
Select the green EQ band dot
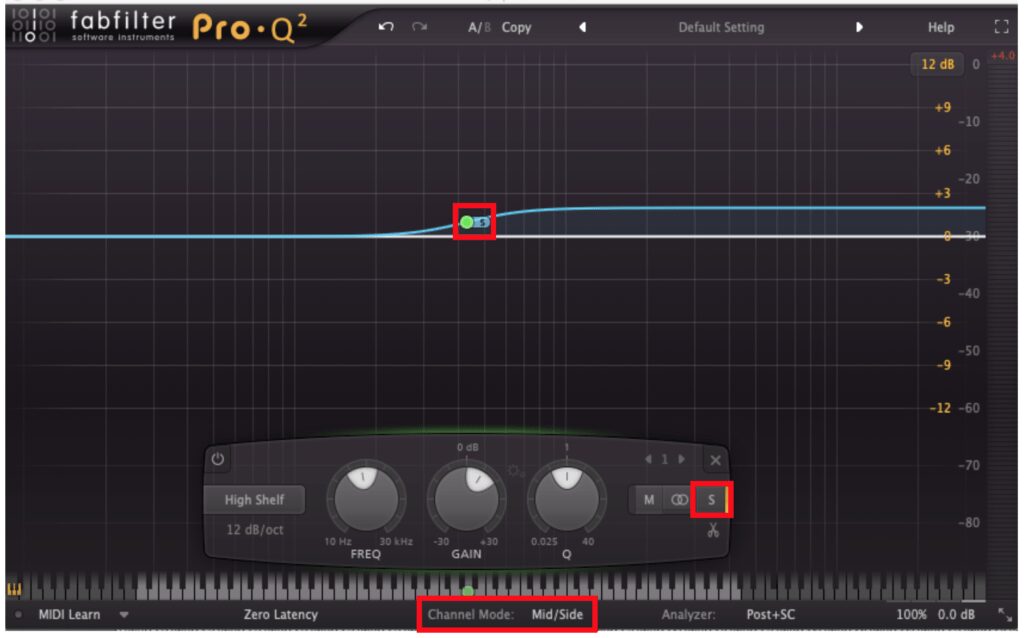(466, 222)
